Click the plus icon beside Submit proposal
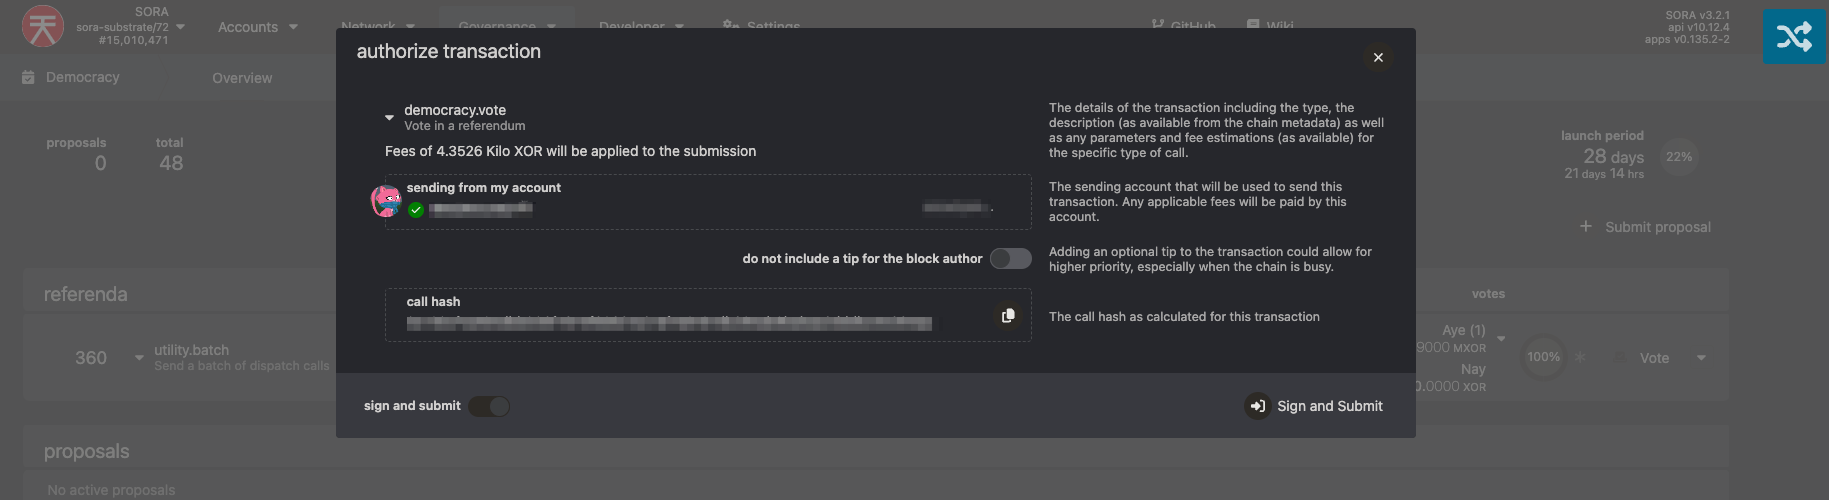1829x500 pixels. pos(1585,227)
